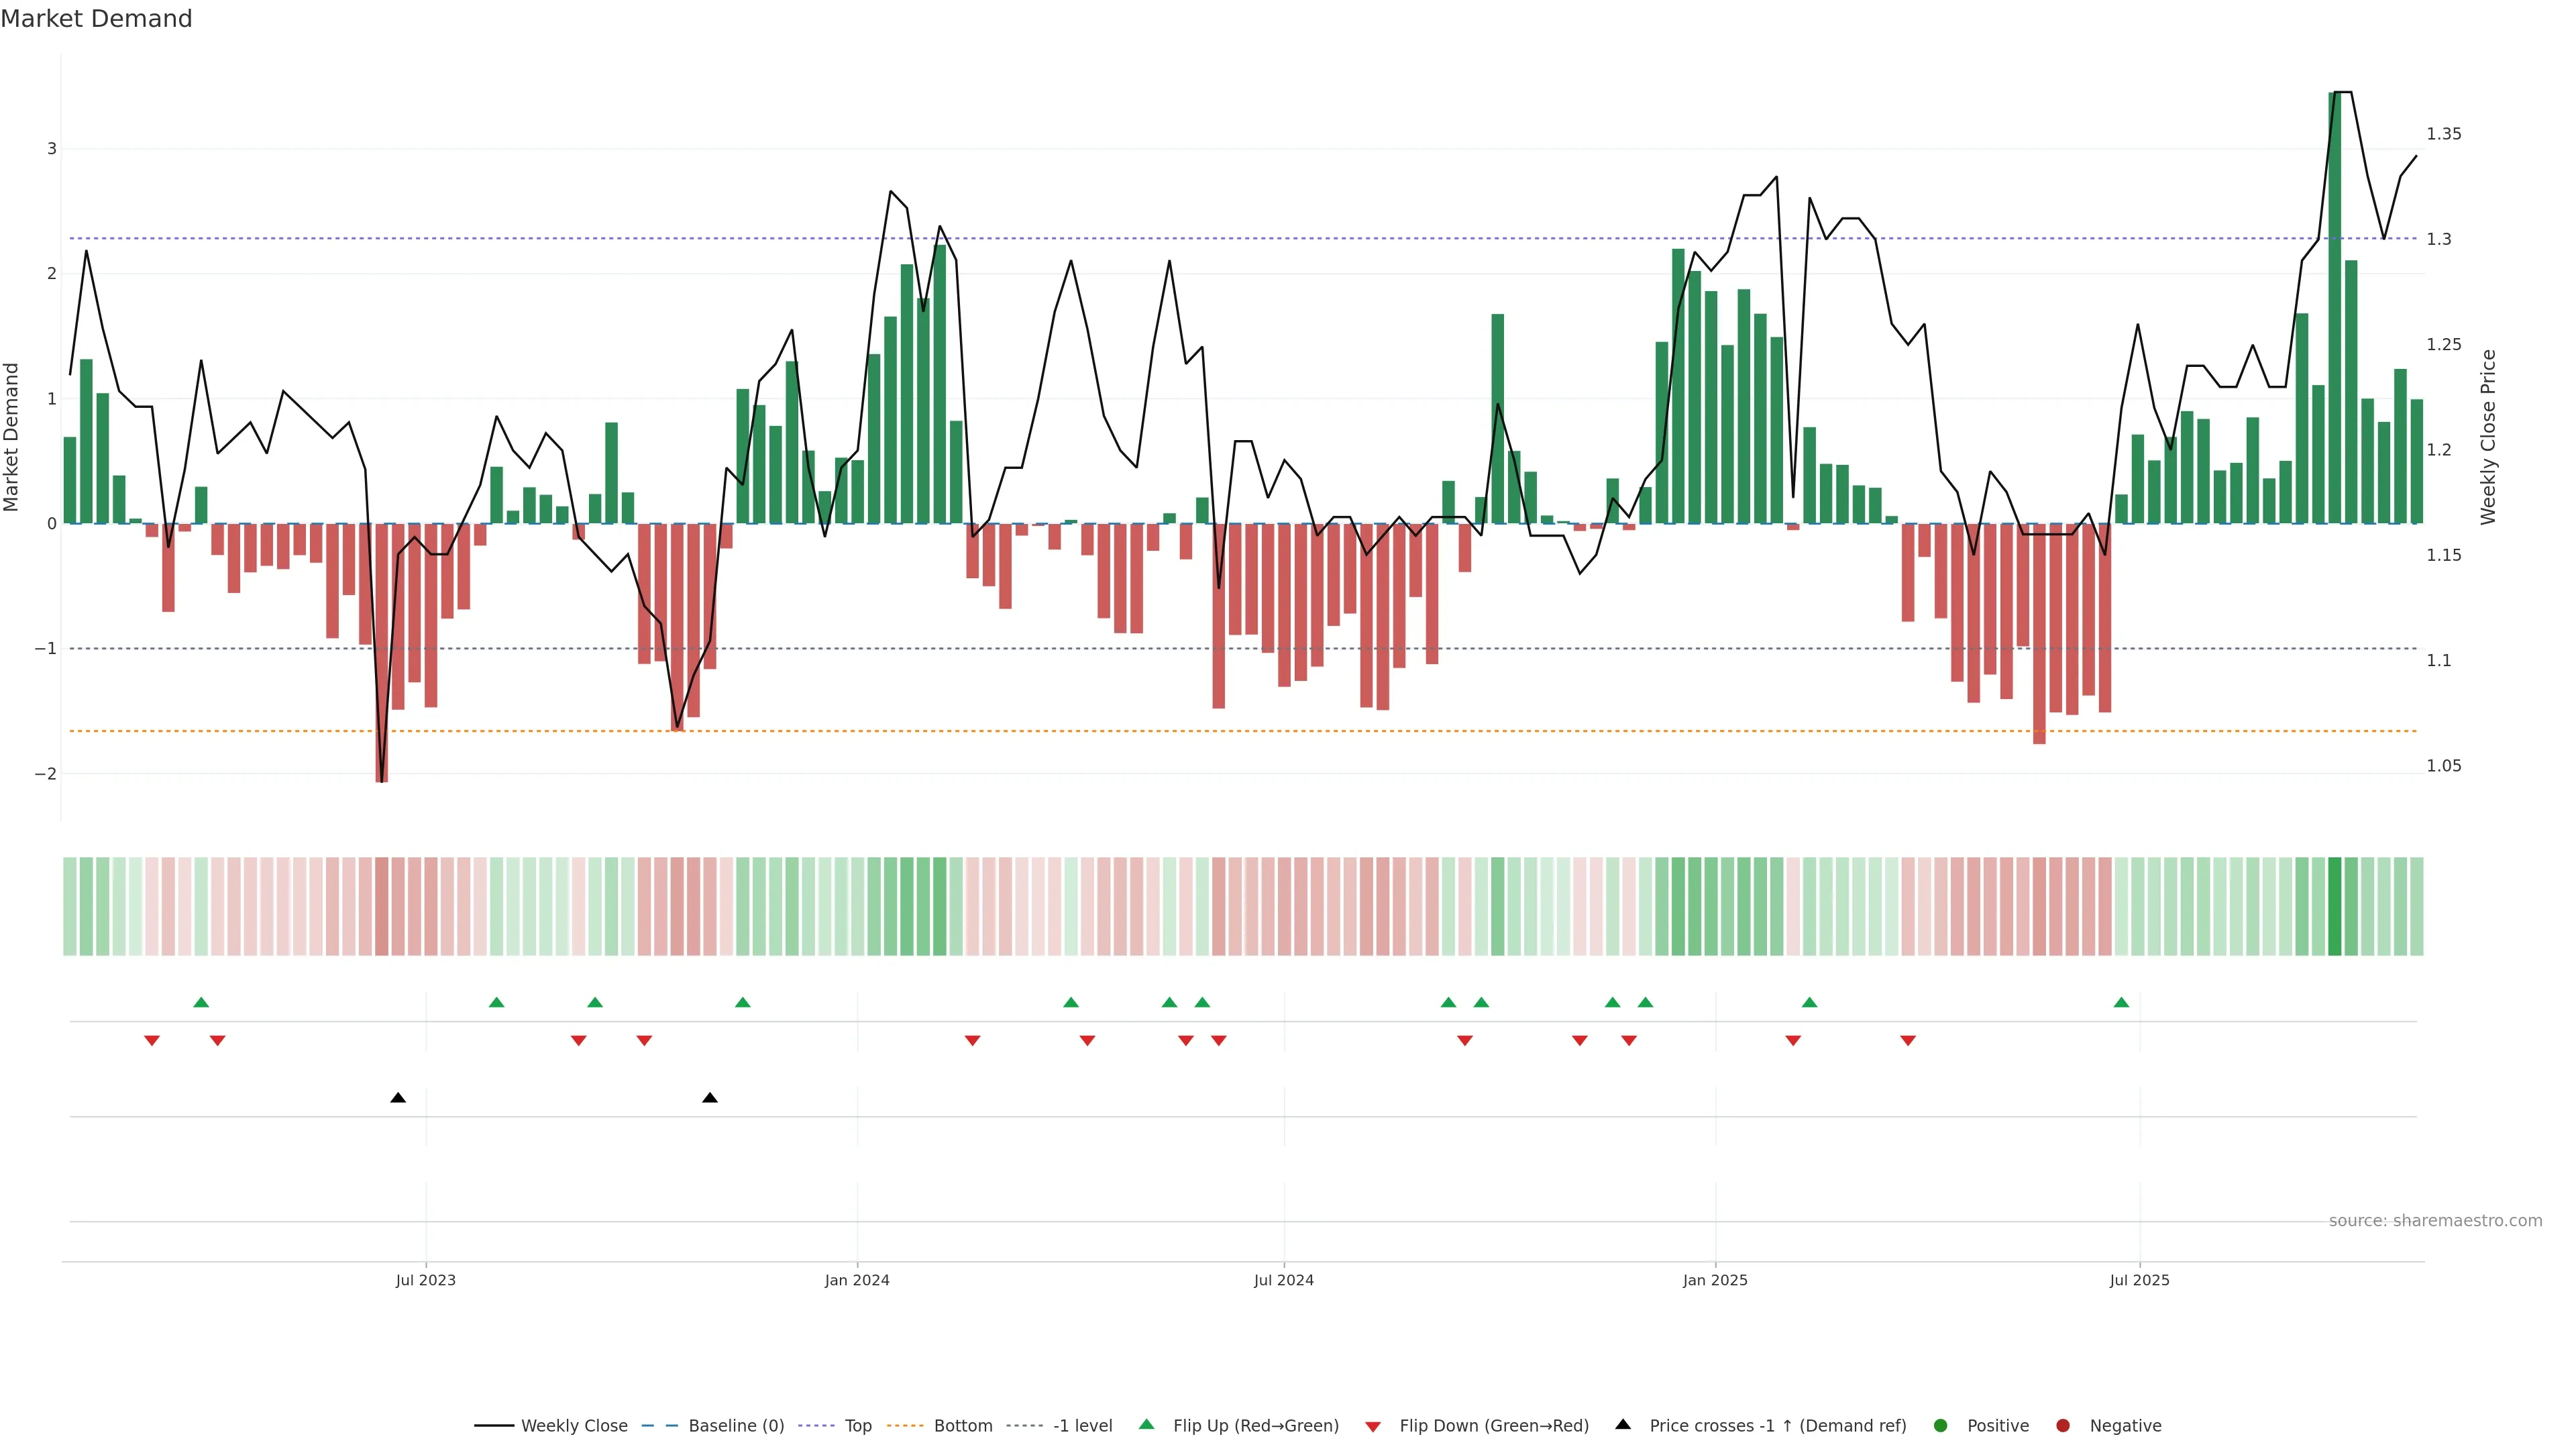Click the Jan 2025 axis label
This screenshot has width=2576, height=1449.
pos(1715,1280)
